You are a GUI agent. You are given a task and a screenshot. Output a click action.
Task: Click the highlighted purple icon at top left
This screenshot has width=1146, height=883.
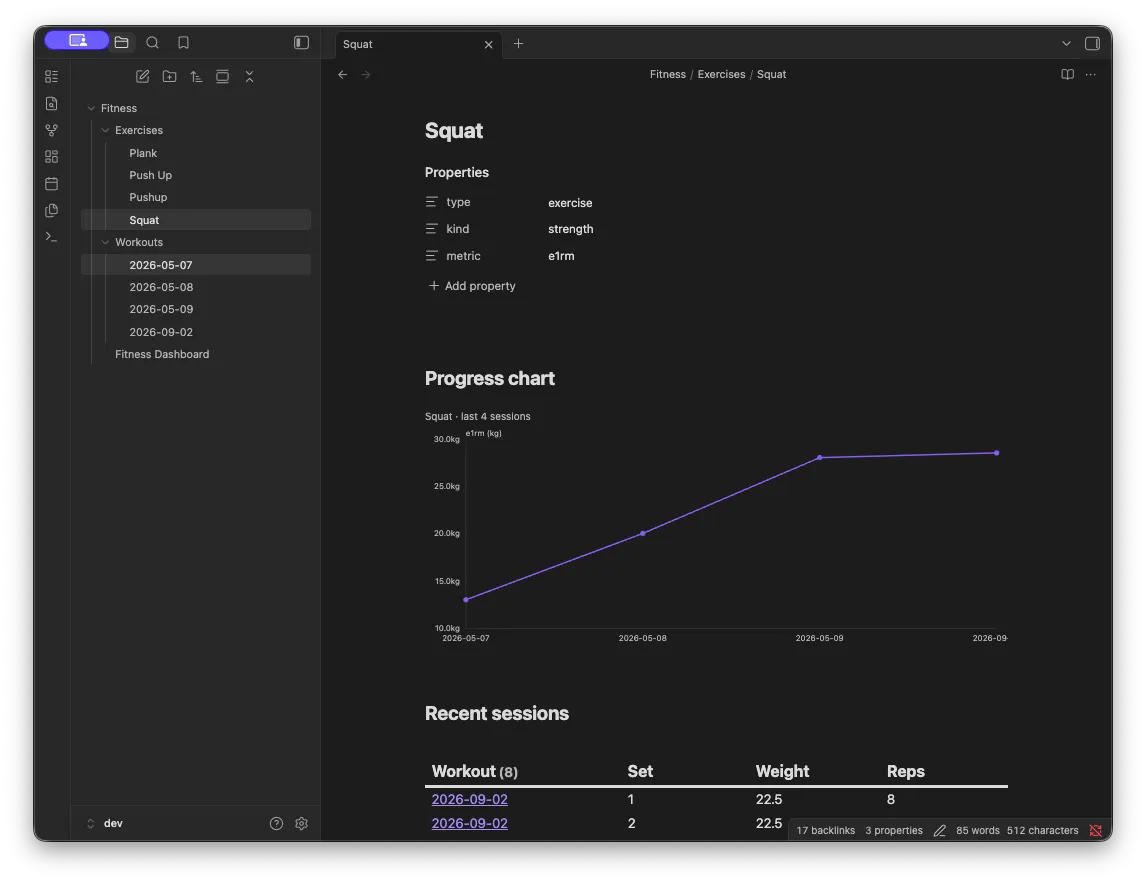(77, 40)
